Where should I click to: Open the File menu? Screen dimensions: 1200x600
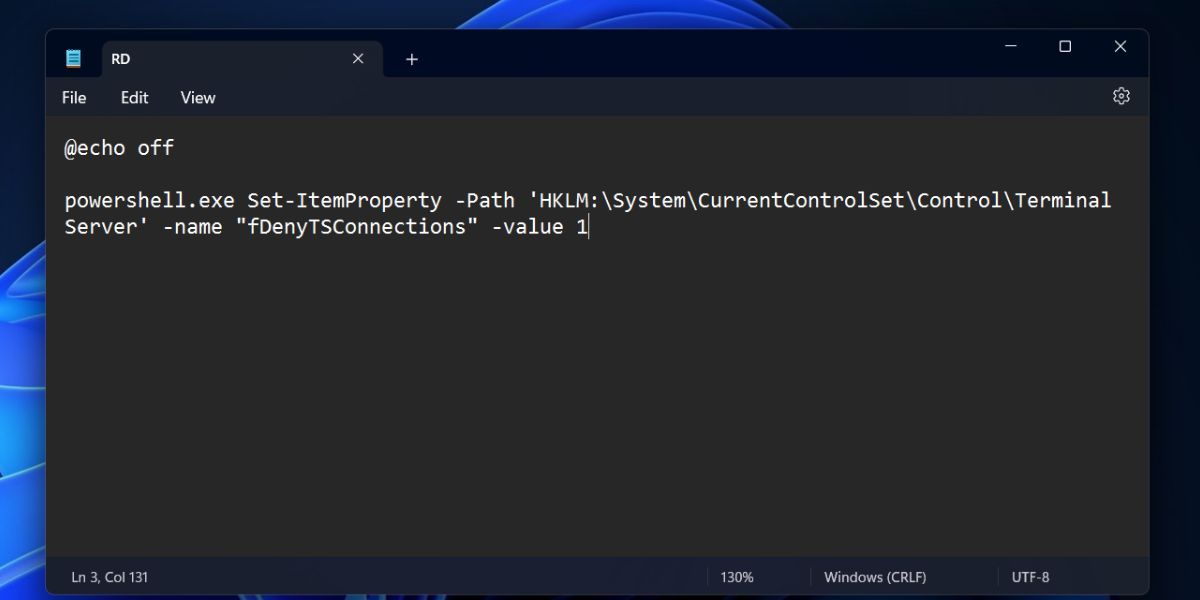pyautogui.click(x=74, y=97)
